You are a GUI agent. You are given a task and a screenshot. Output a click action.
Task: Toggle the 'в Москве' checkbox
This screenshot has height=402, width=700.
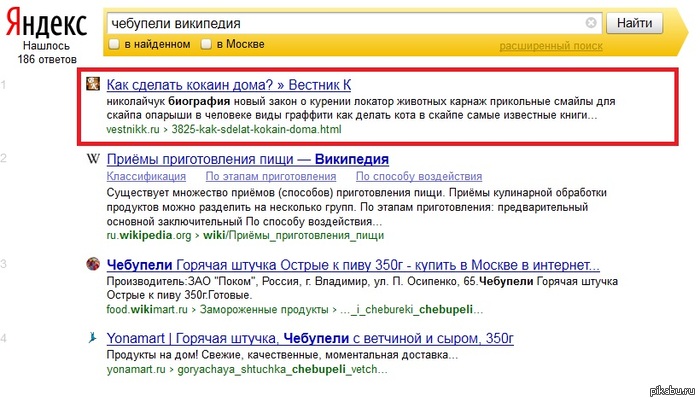(206, 44)
